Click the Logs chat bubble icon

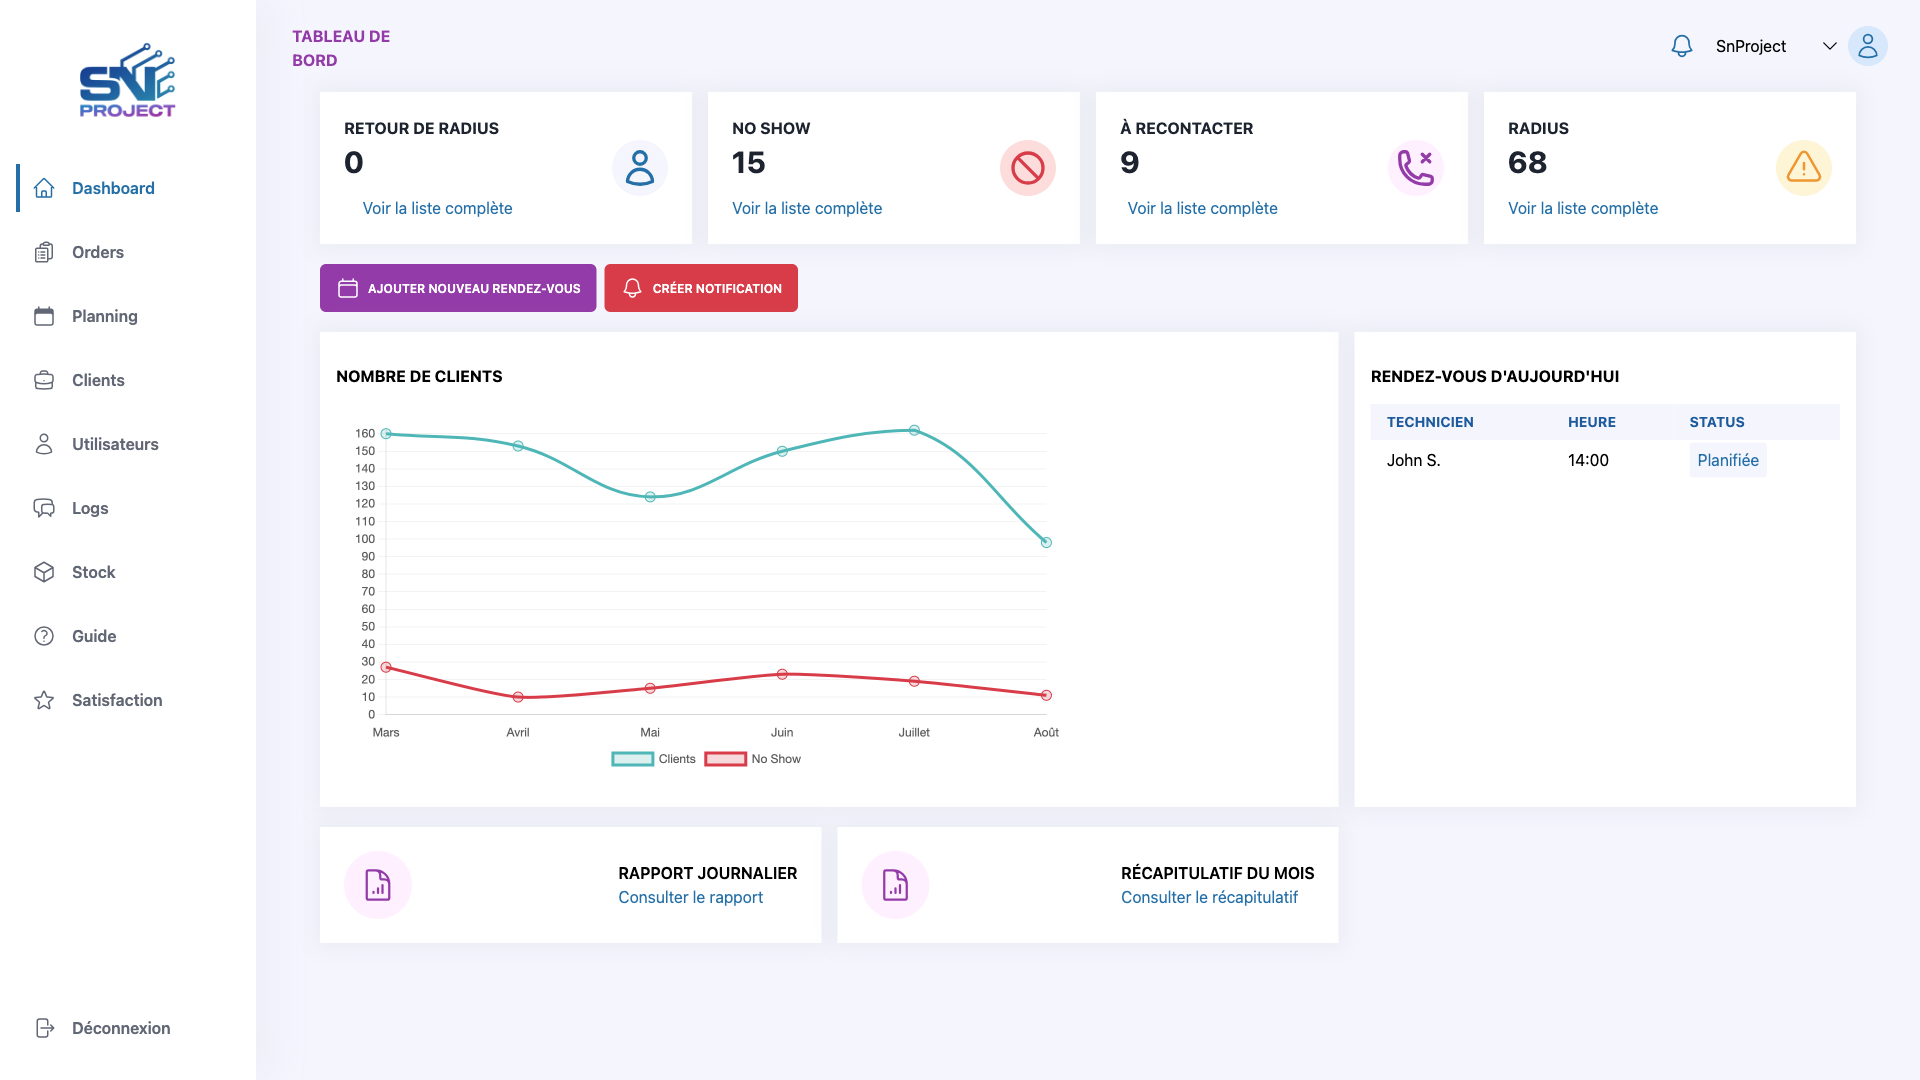point(44,508)
